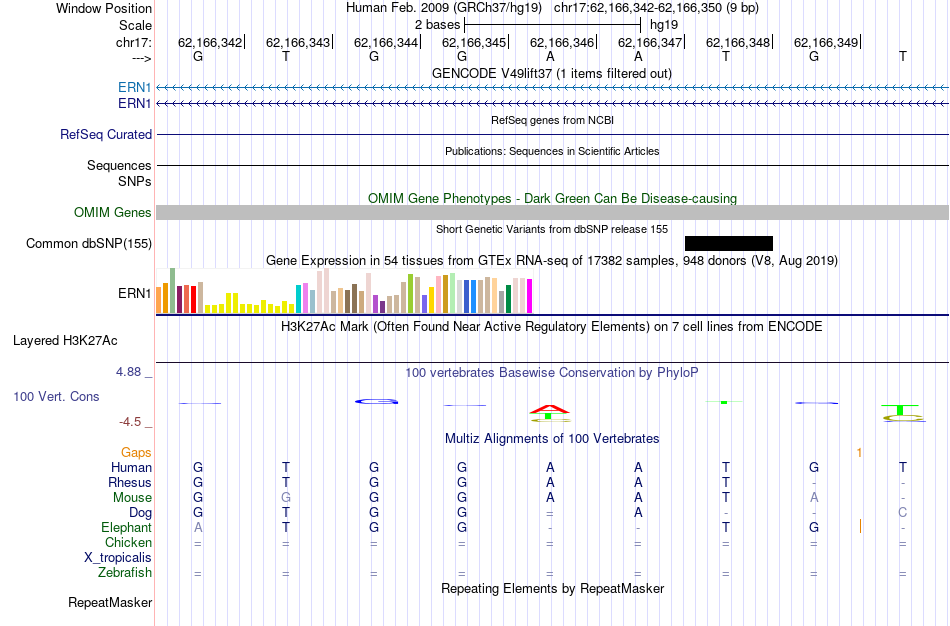The image size is (950, 626).
Task: Click '100 vertebrates Basewise Conservation by PhyloP' title
Action: click(x=552, y=373)
